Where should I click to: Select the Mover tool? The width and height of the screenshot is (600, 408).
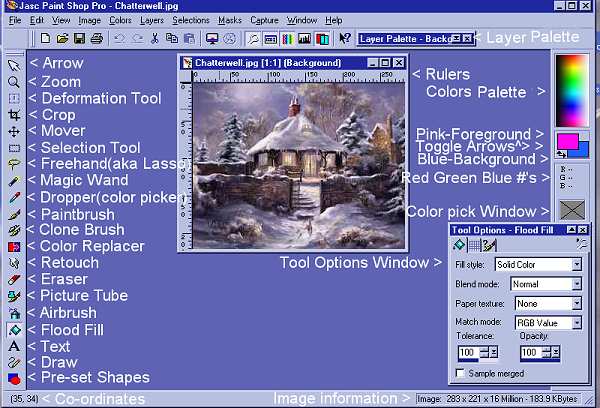pyautogui.click(x=14, y=132)
